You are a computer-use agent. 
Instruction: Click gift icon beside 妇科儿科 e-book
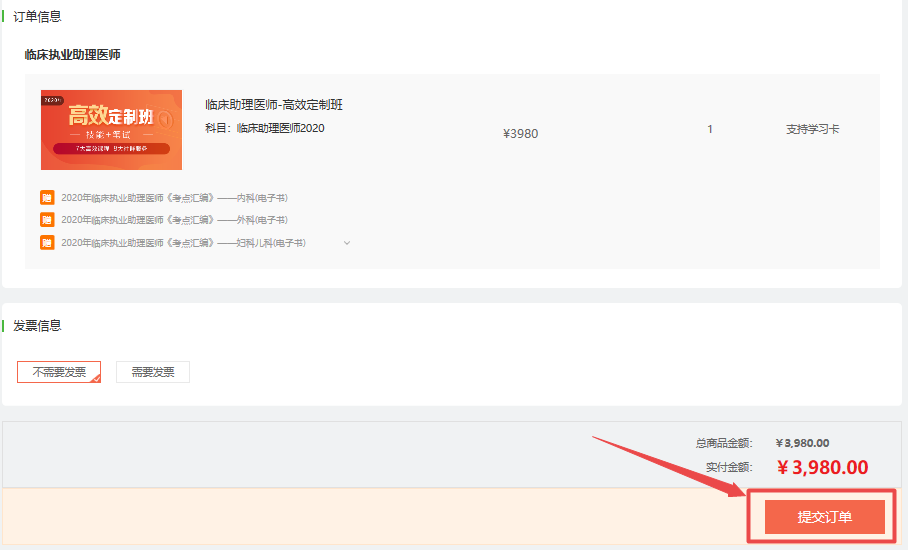[x=47, y=243]
